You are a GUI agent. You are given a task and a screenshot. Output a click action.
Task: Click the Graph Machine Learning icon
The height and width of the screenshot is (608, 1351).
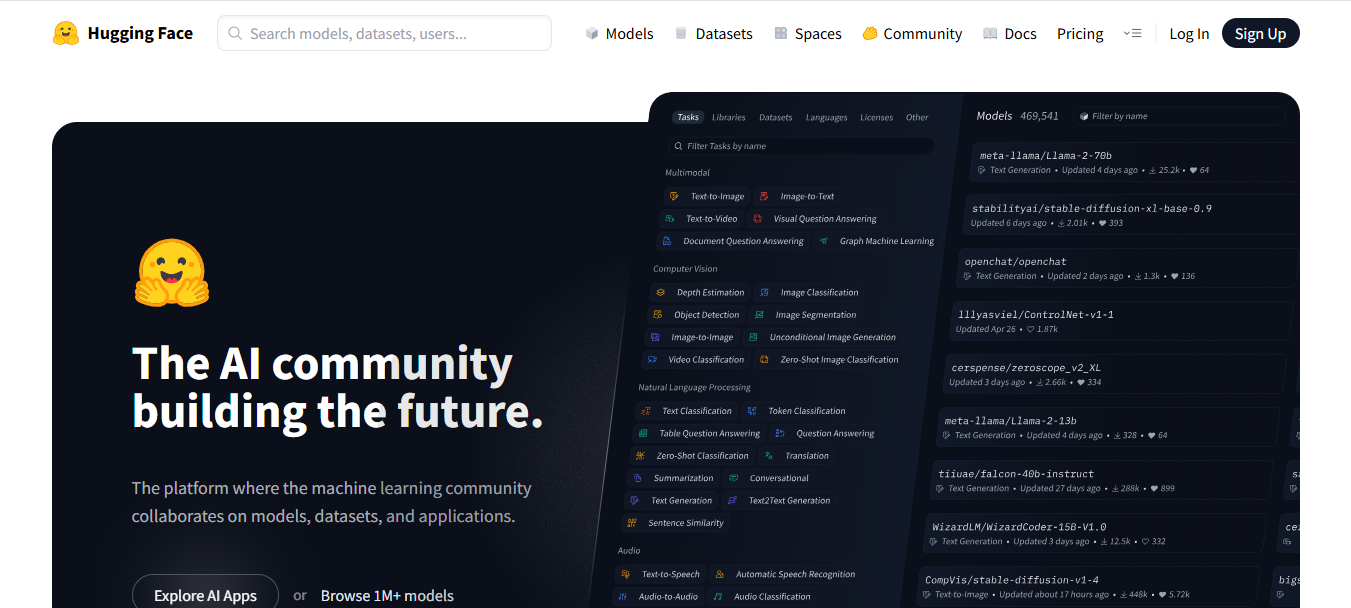(x=824, y=241)
